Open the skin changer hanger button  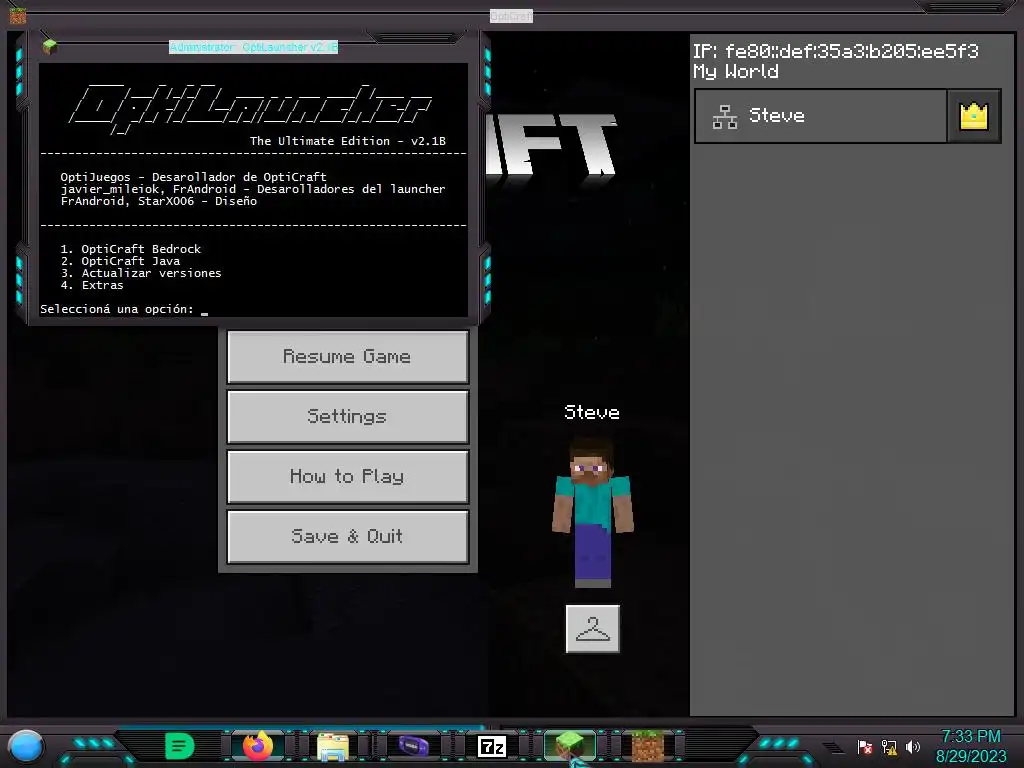(592, 629)
